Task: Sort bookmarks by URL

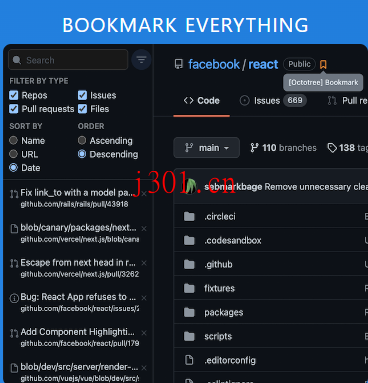Action: 13,154
